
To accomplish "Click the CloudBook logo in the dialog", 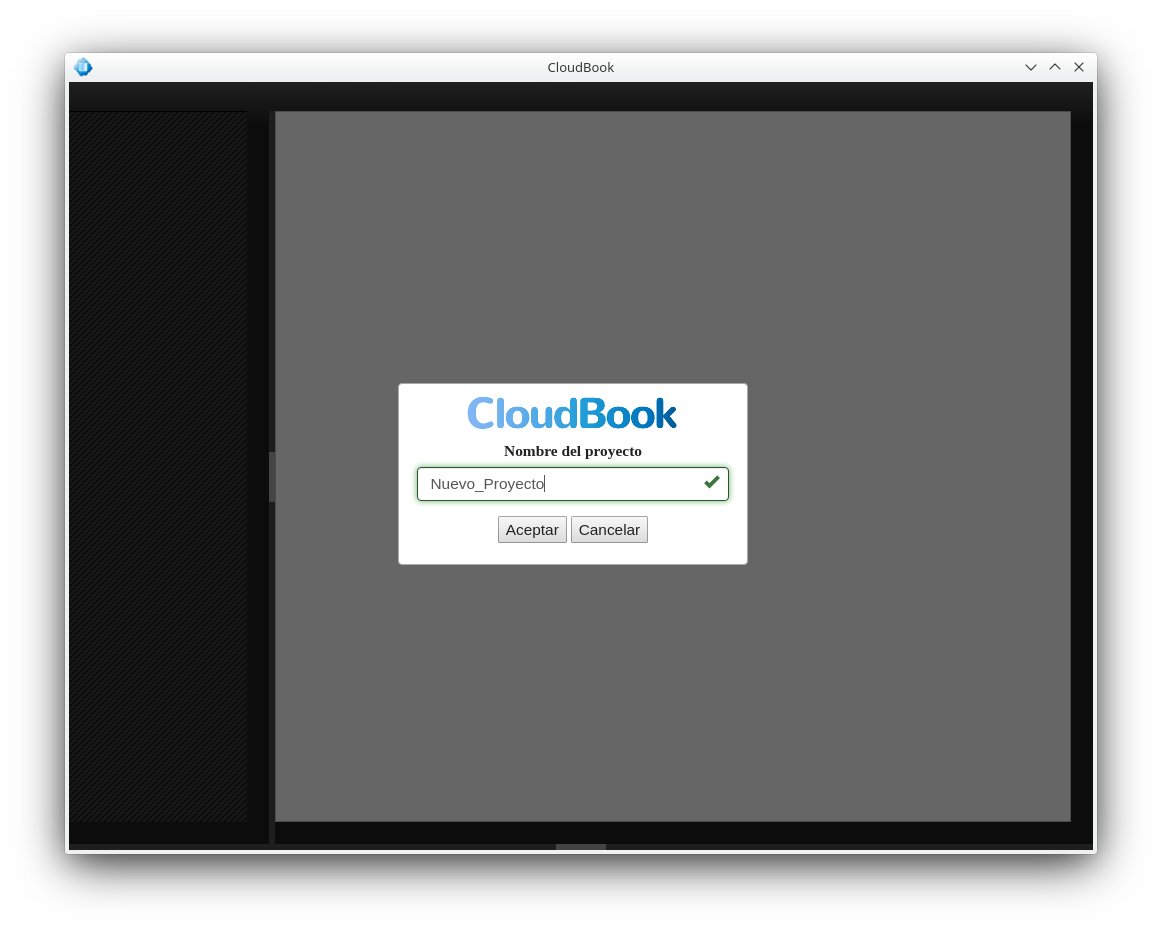I will (572, 413).
